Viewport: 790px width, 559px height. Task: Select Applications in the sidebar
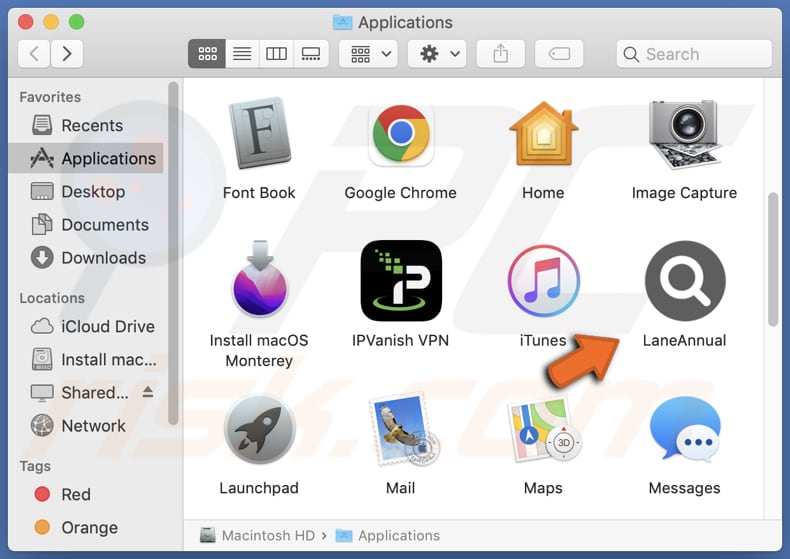coord(86,158)
